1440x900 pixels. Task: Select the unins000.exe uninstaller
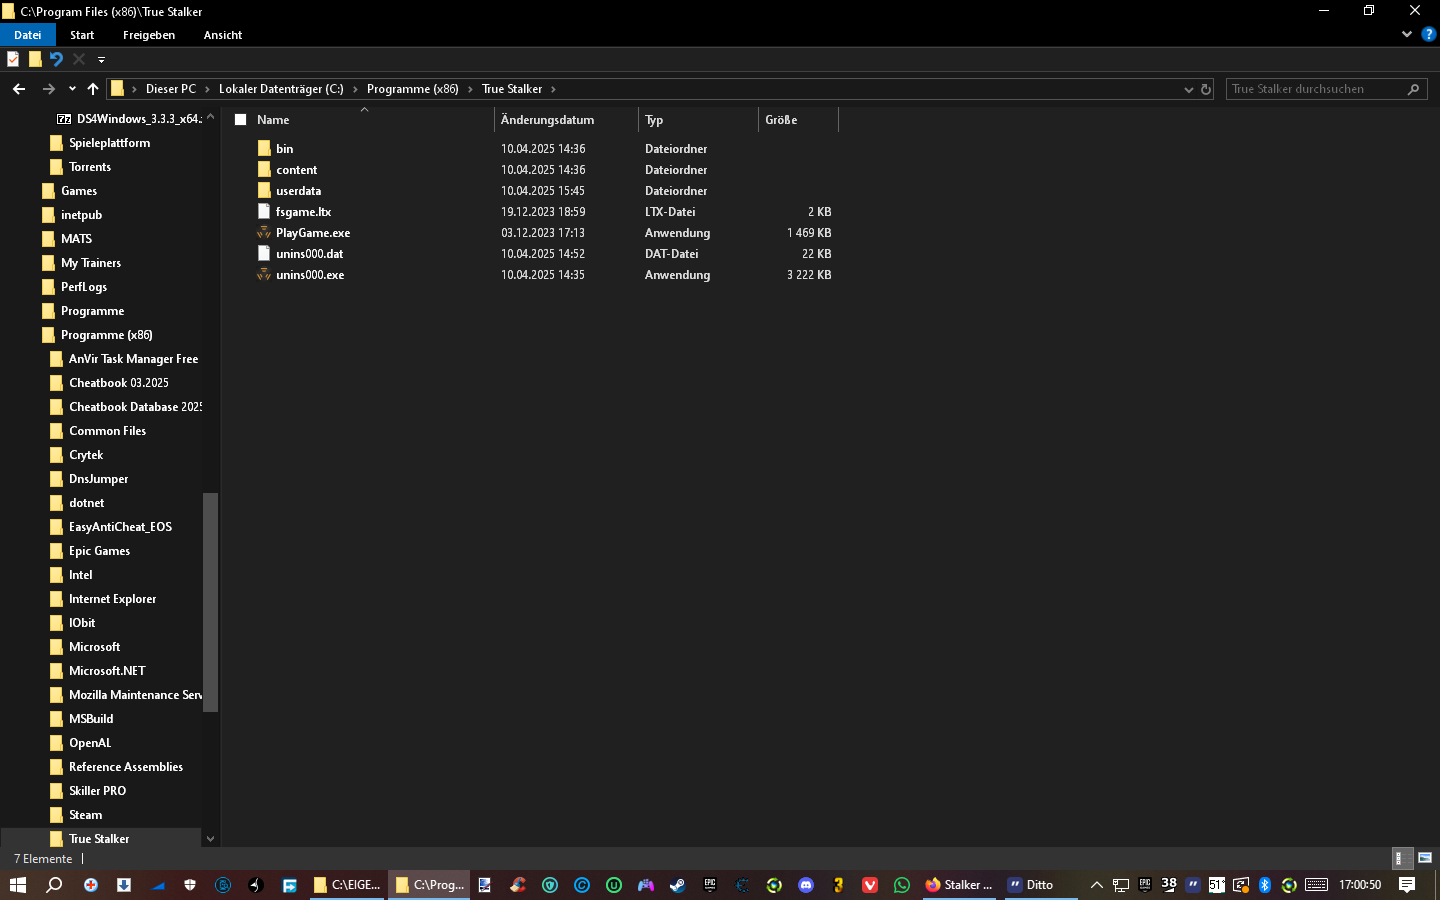coord(310,275)
